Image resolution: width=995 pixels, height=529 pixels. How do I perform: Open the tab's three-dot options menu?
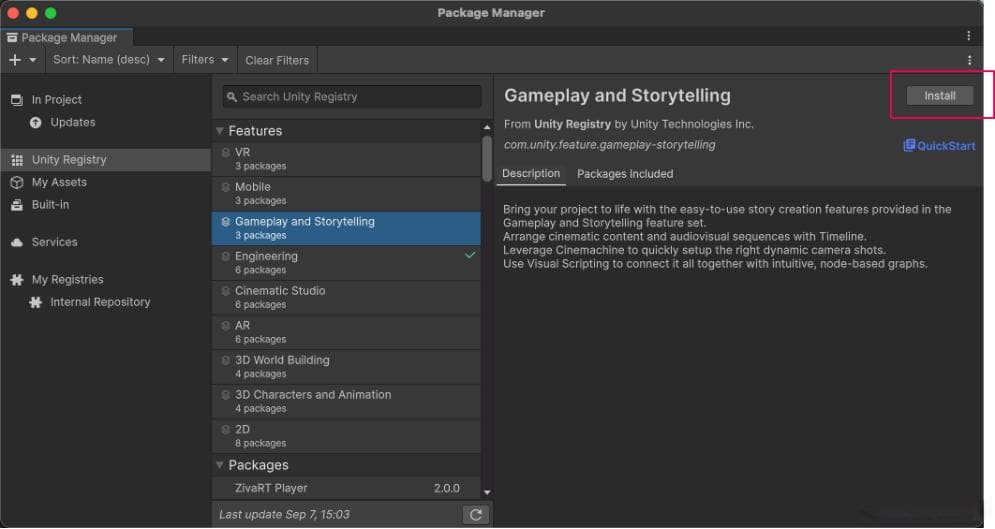pyautogui.click(x=968, y=36)
